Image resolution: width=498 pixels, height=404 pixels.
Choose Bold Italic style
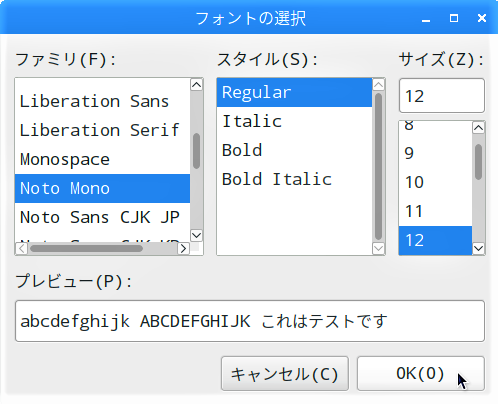point(294,179)
